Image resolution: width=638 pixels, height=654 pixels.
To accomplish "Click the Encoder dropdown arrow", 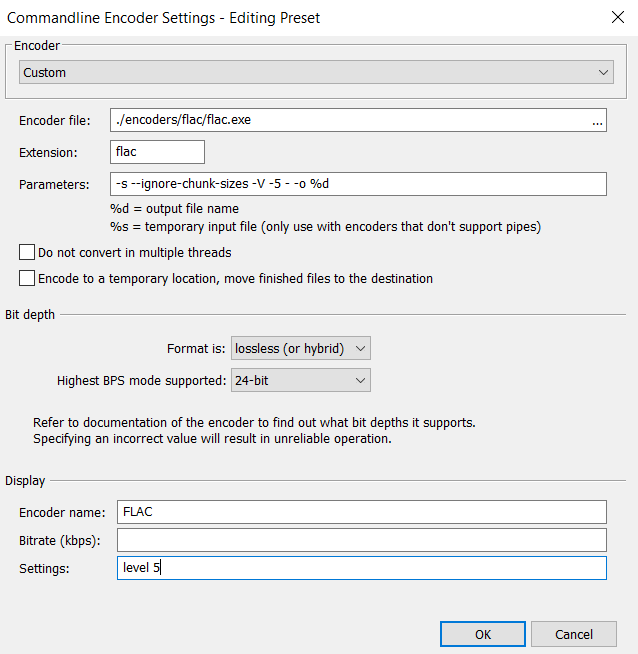I will 603,72.
